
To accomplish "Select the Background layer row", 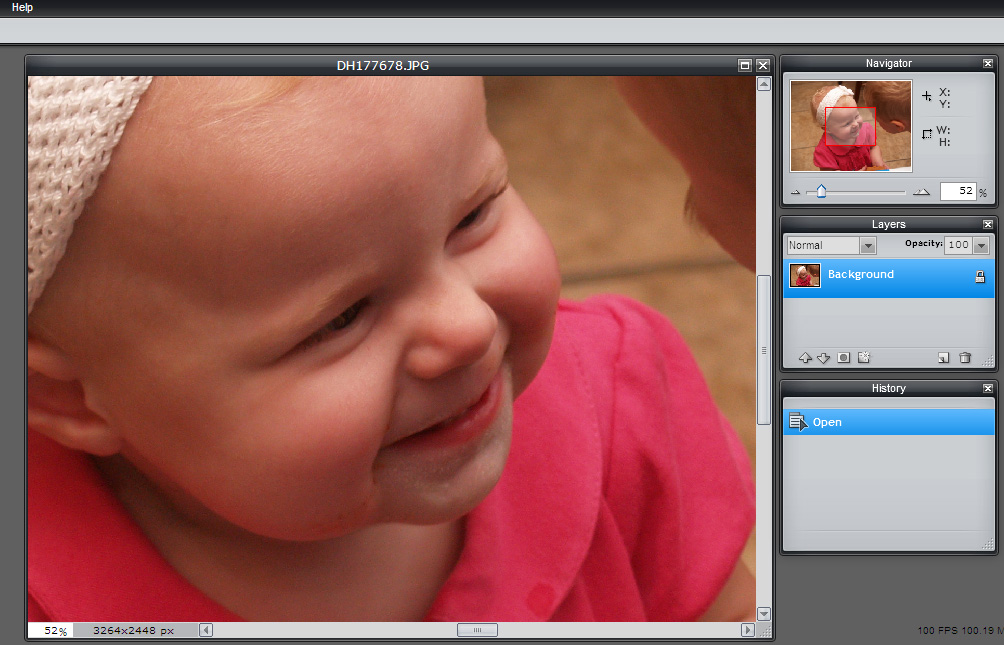I will 889,277.
